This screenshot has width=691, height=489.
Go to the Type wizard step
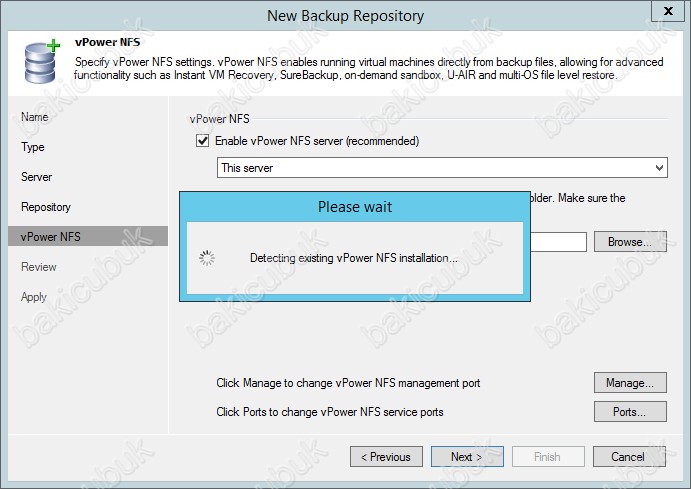(x=33, y=147)
